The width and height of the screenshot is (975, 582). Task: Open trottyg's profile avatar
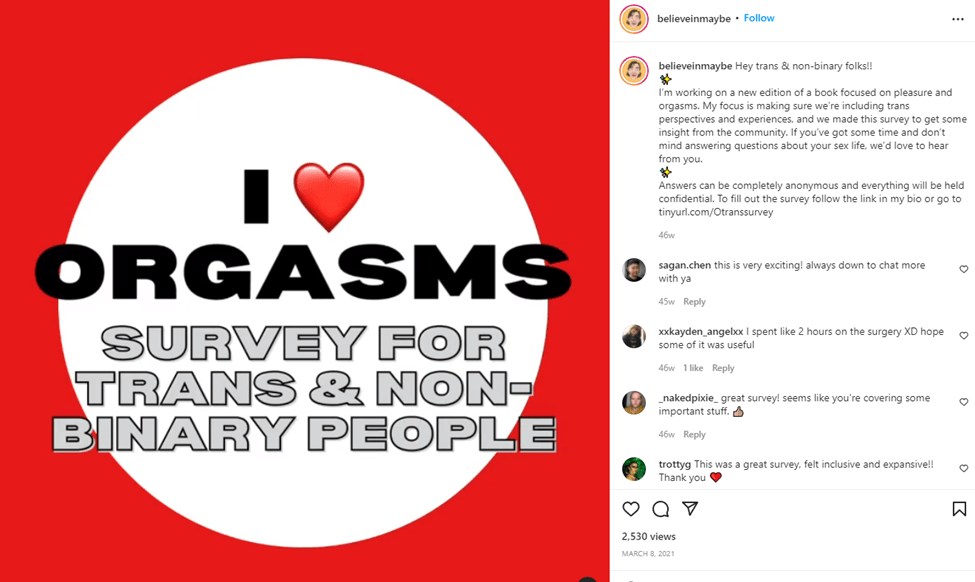point(634,468)
